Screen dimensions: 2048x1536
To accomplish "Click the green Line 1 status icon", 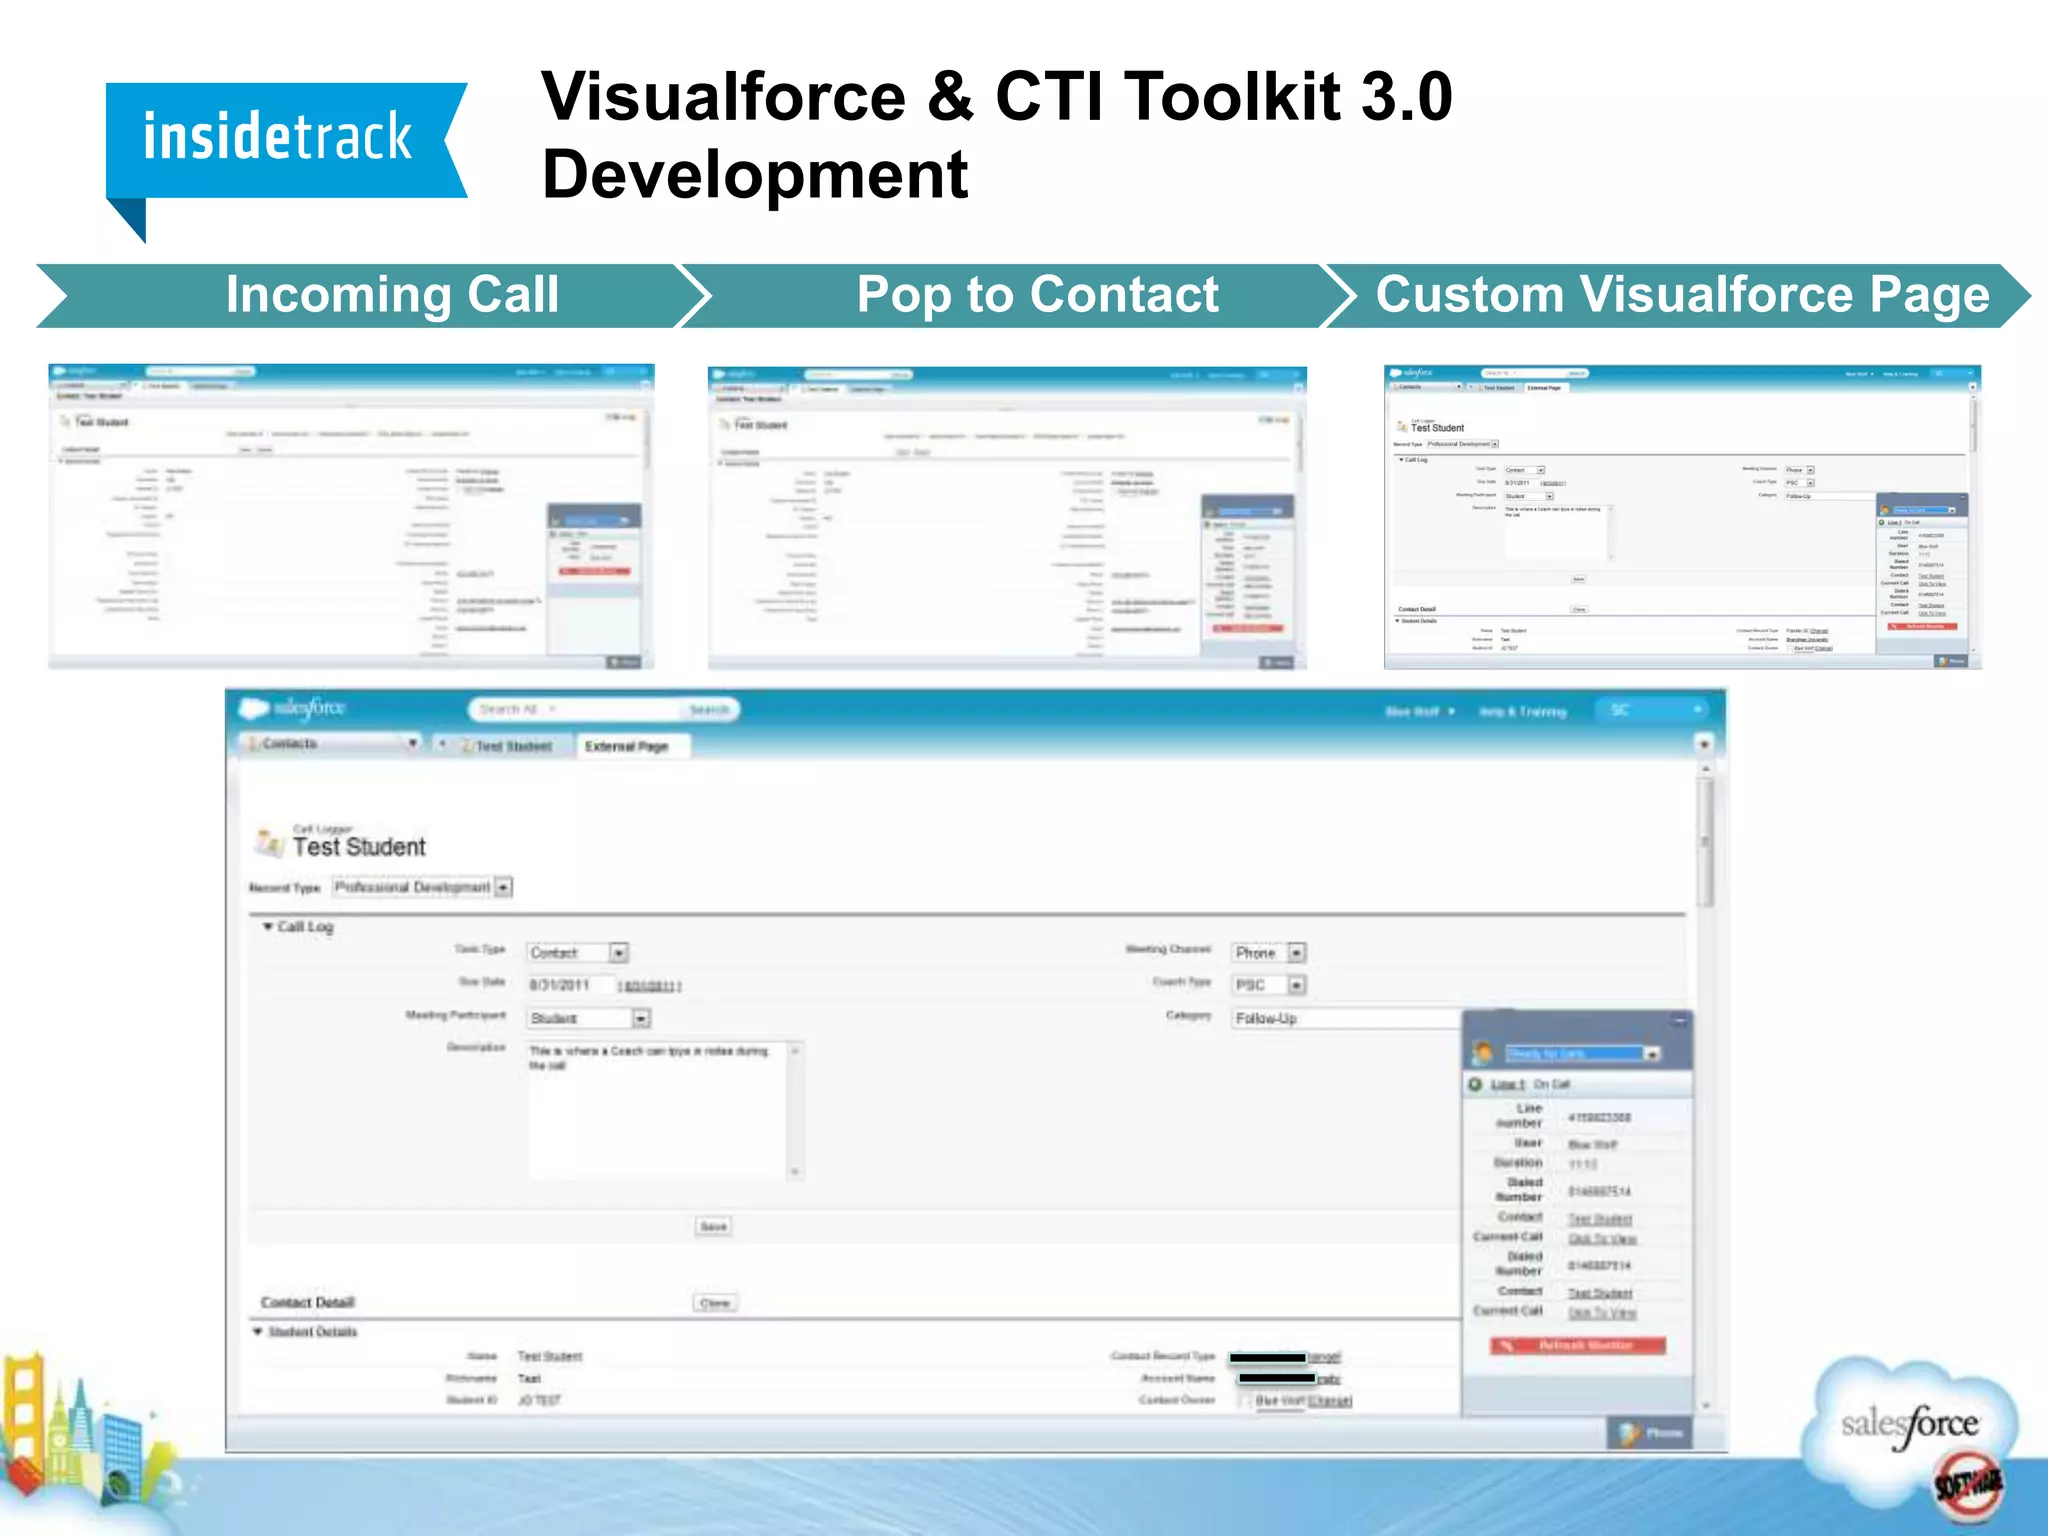I will pos(1475,1084).
